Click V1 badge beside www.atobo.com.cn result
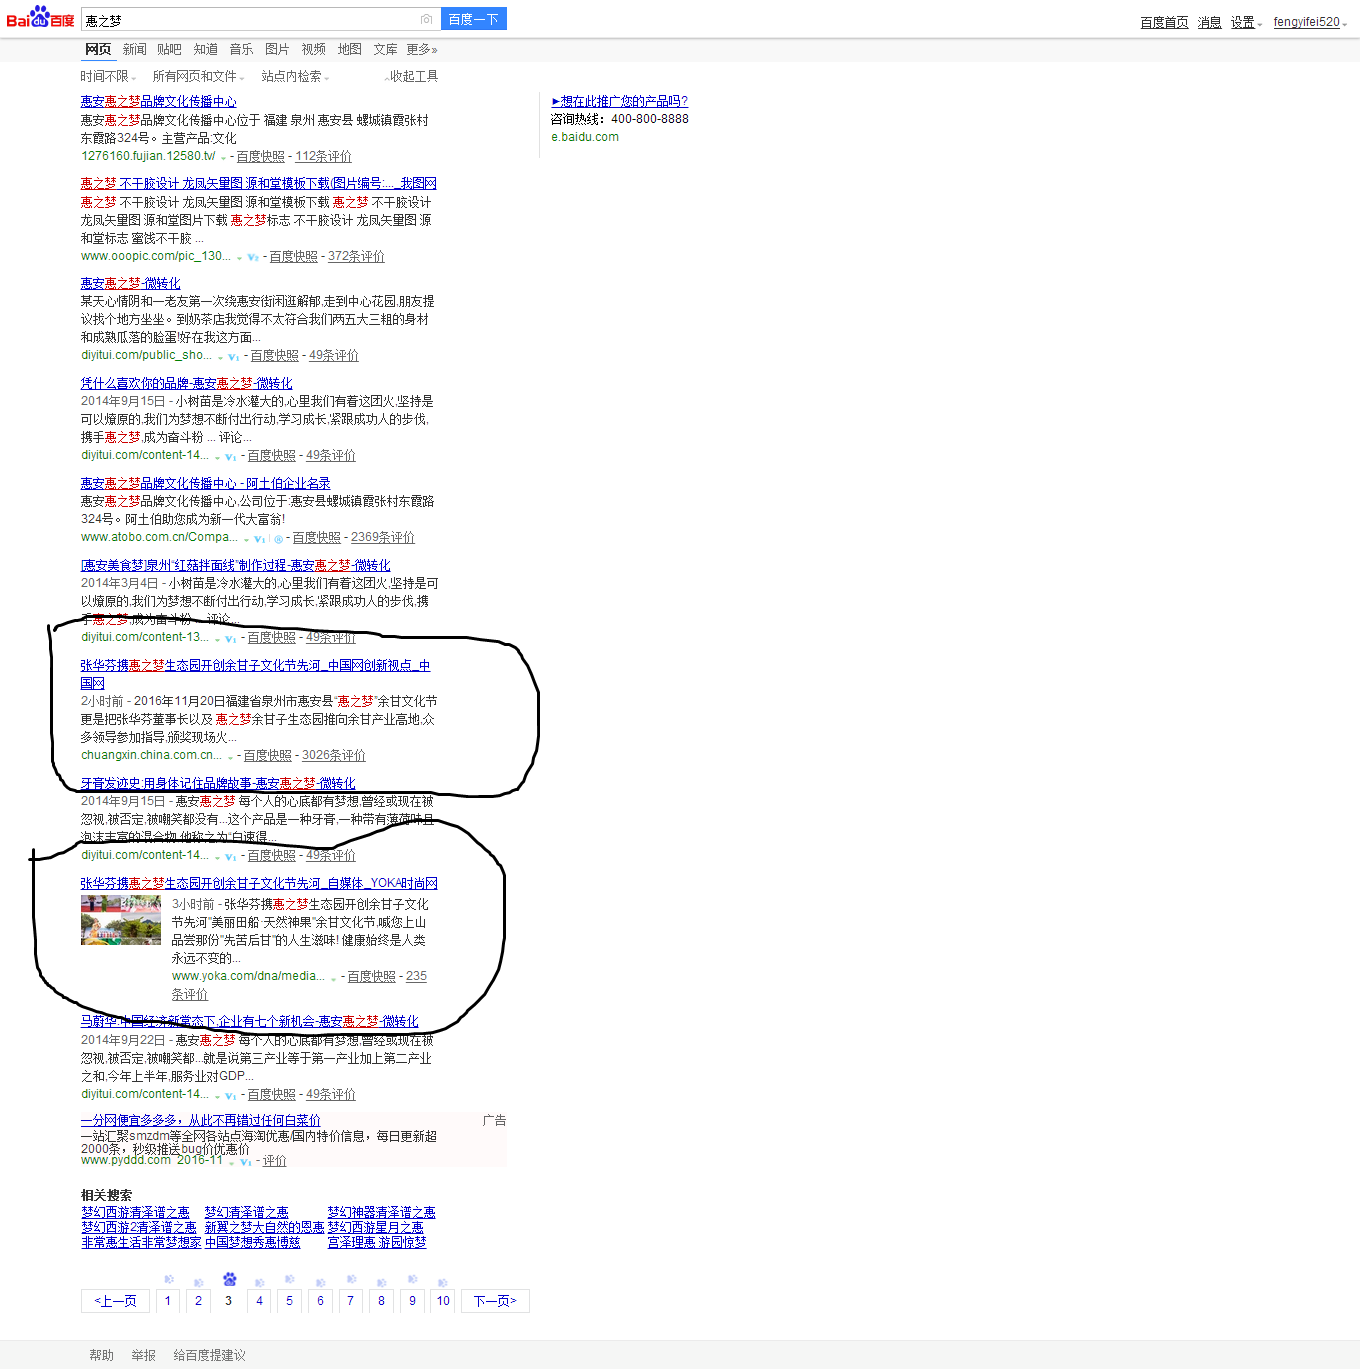 tap(259, 538)
